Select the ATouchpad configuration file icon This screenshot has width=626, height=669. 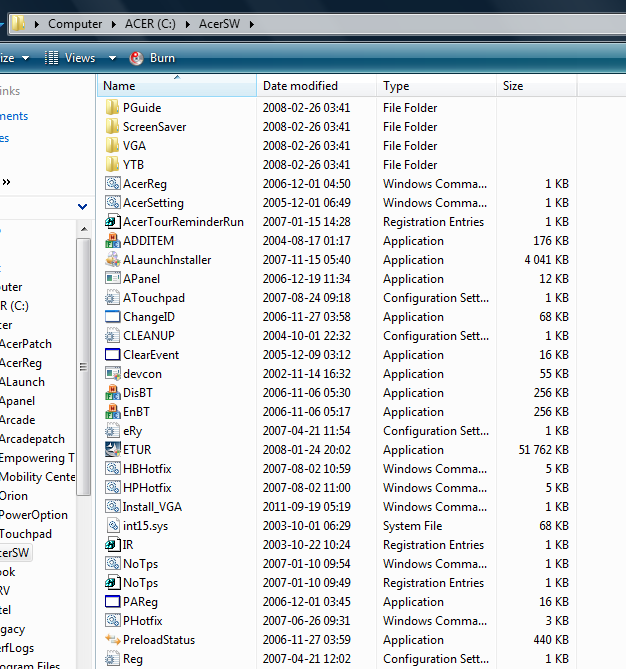point(113,297)
